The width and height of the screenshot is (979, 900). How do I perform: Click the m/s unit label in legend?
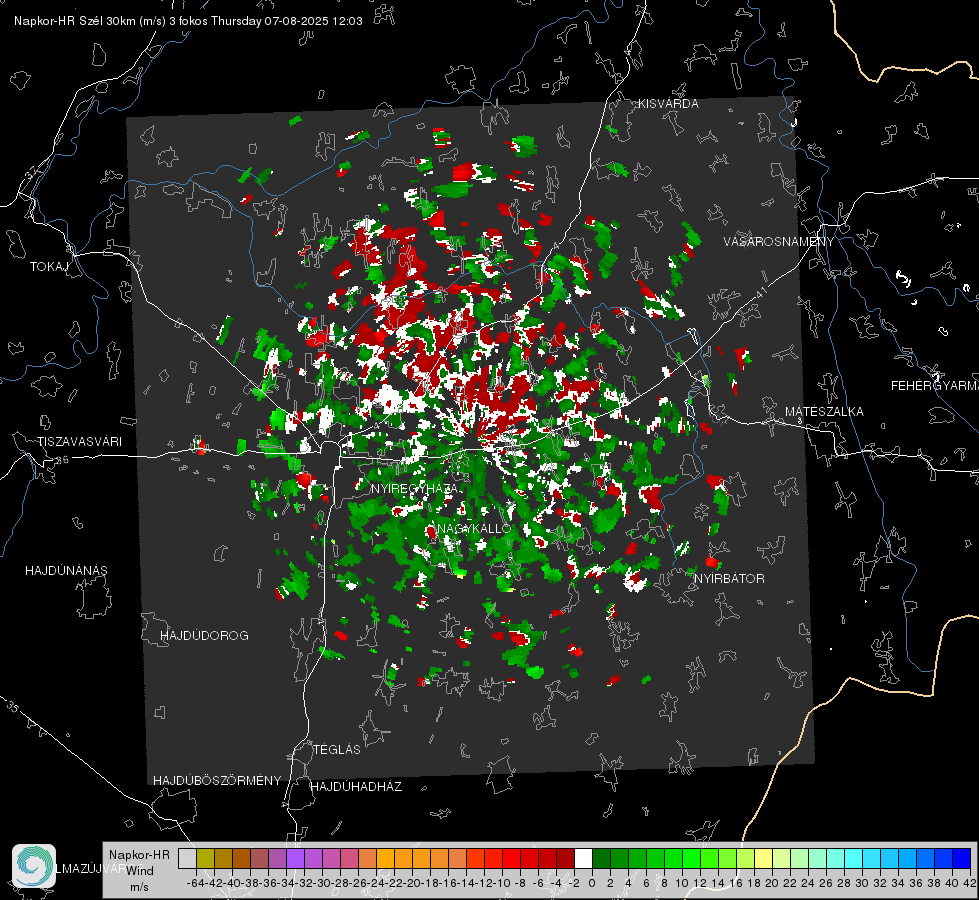139,887
